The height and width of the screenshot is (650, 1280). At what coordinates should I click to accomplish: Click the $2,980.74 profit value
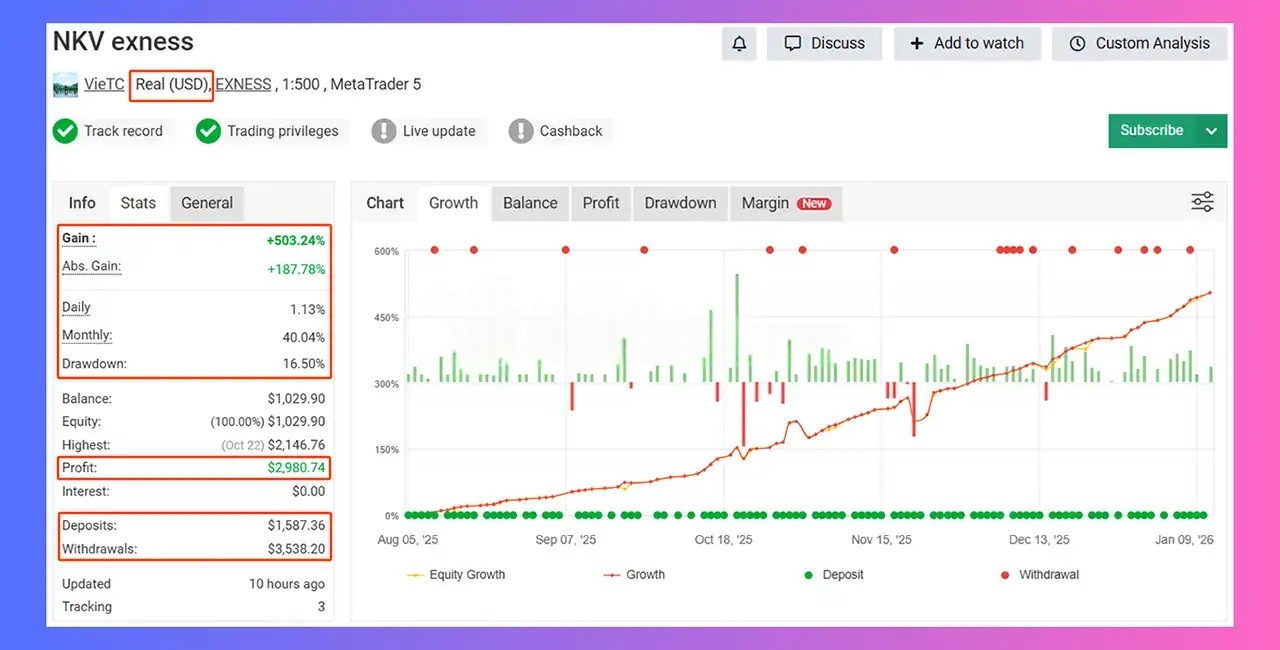296,467
